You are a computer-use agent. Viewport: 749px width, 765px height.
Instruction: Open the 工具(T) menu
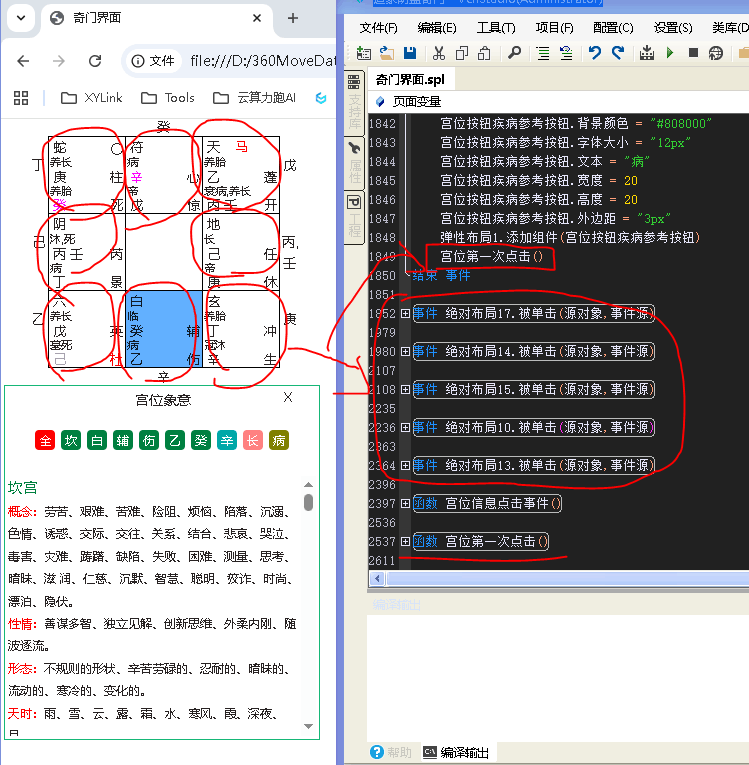(x=496, y=28)
